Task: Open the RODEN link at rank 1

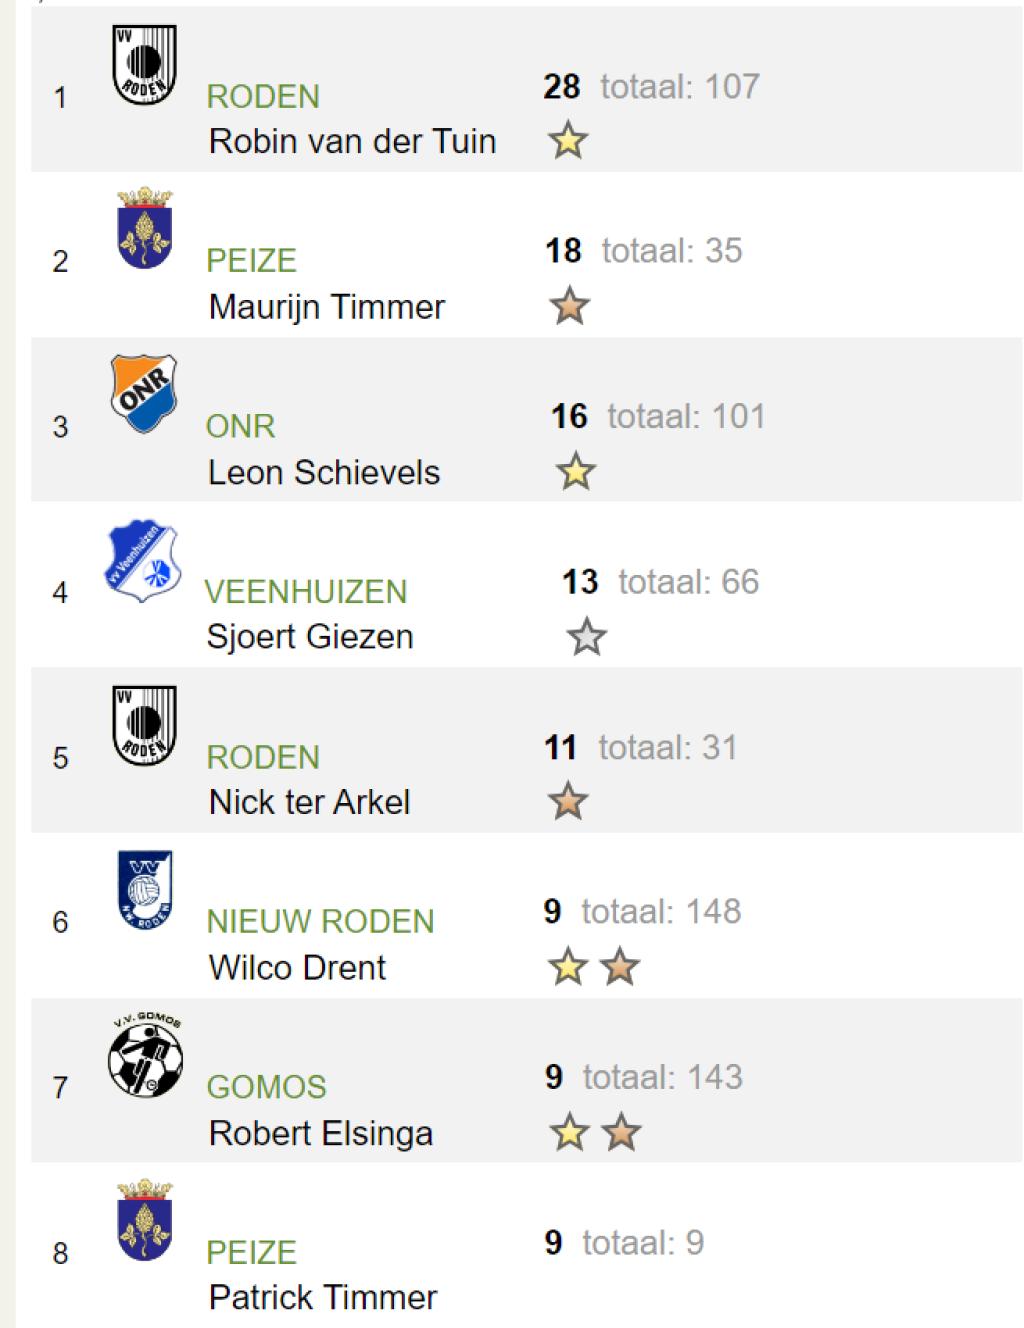Action: coord(263,97)
